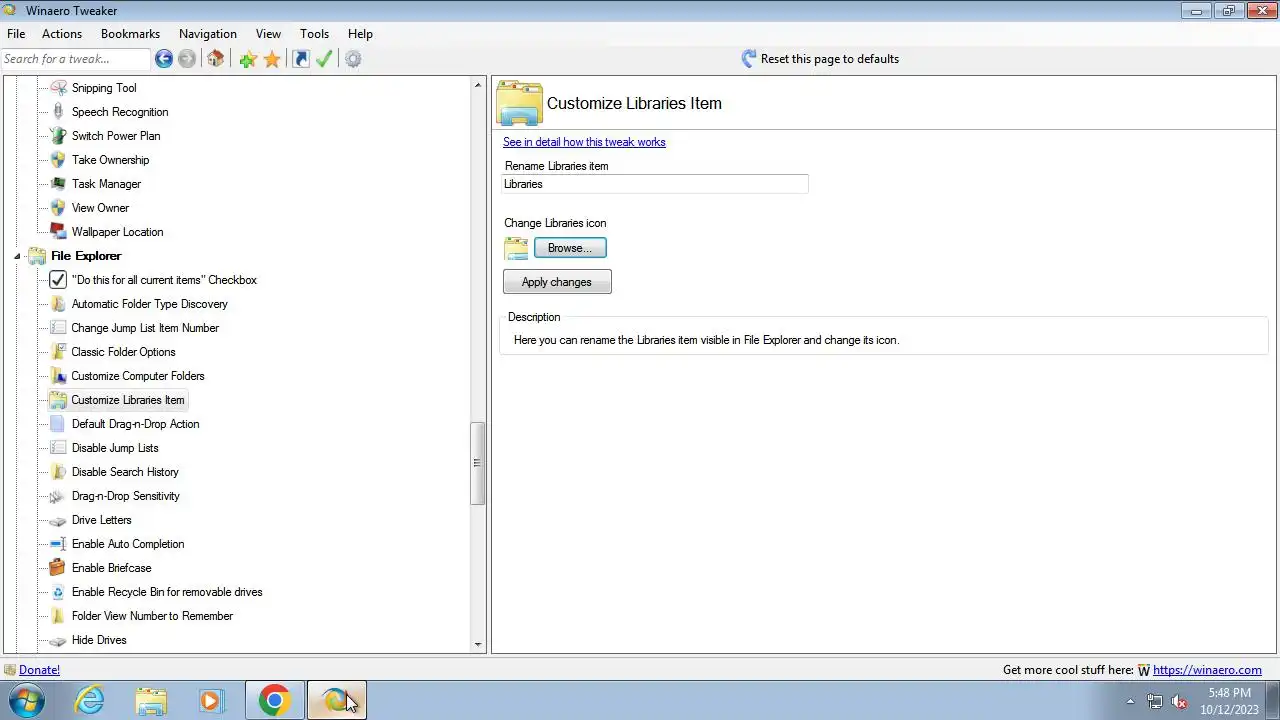Image resolution: width=1280 pixels, height=720 pixels.
Task: Click the Classic Folder Options icon
Action: click(58, 352)
